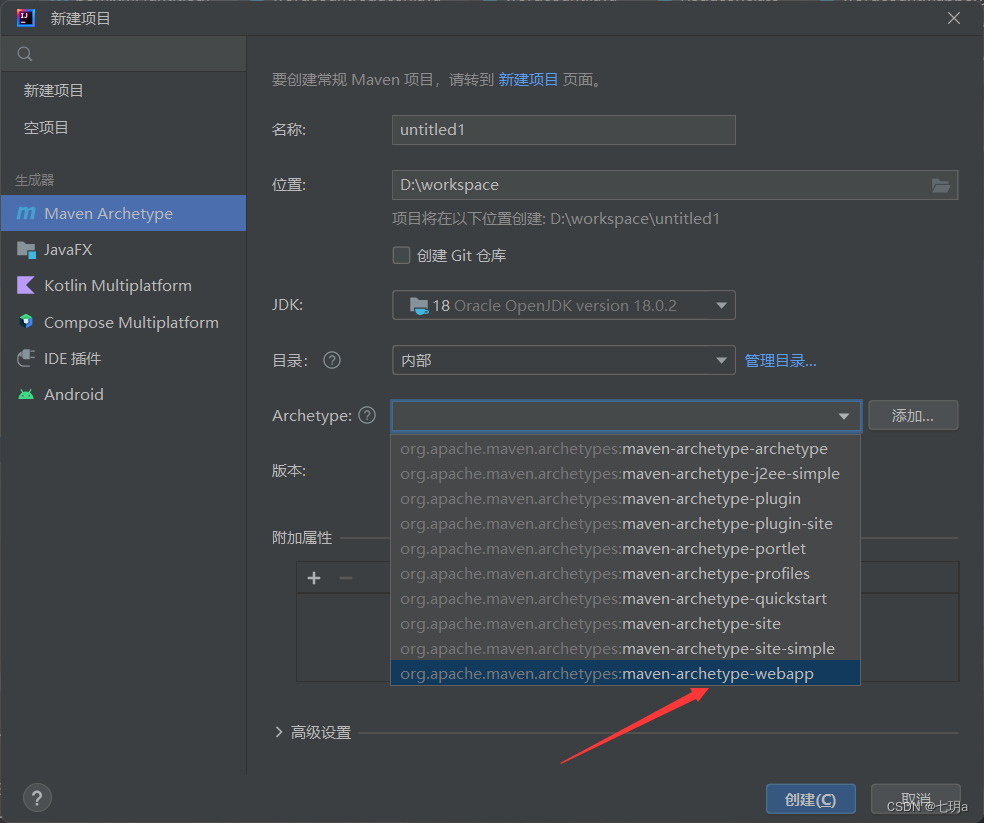The image size is (984, 823).
Task: Click the 名称 field containing untitled1
Action: (x=564, y=130)
